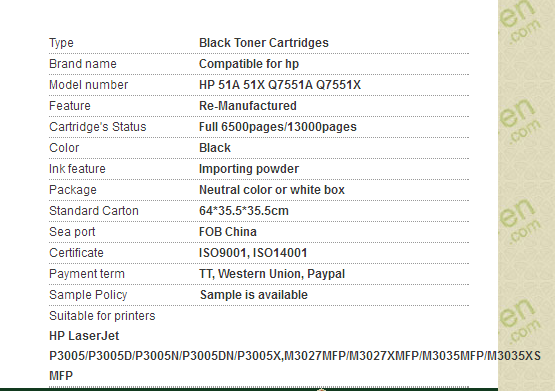Click the 'P3005/P3005D/P3005N' printer models line

coord(295,356)
